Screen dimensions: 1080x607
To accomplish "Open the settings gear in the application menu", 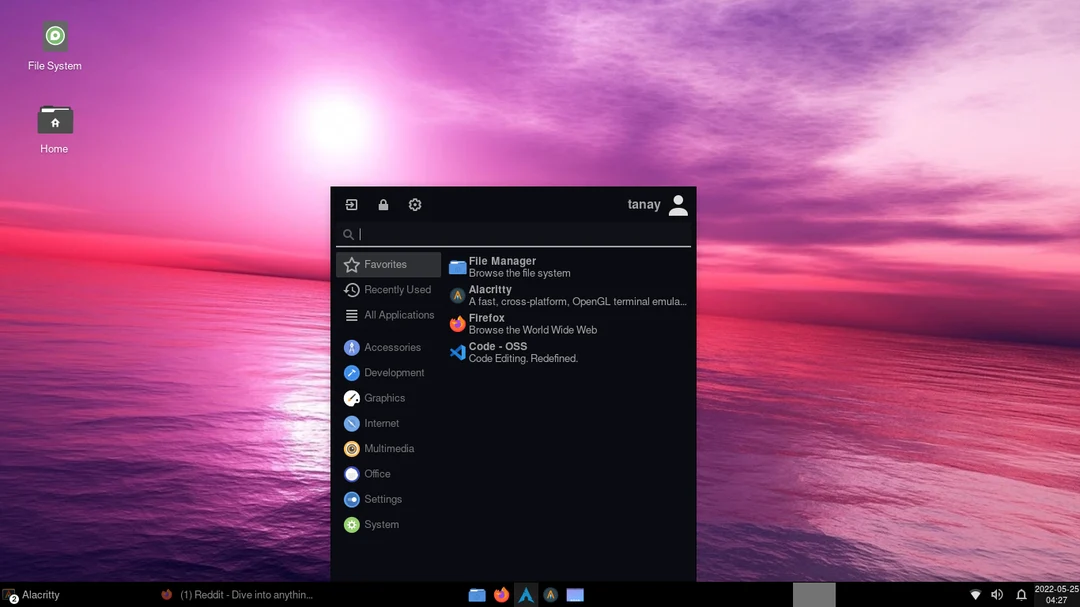I will [x=415, y=204].
